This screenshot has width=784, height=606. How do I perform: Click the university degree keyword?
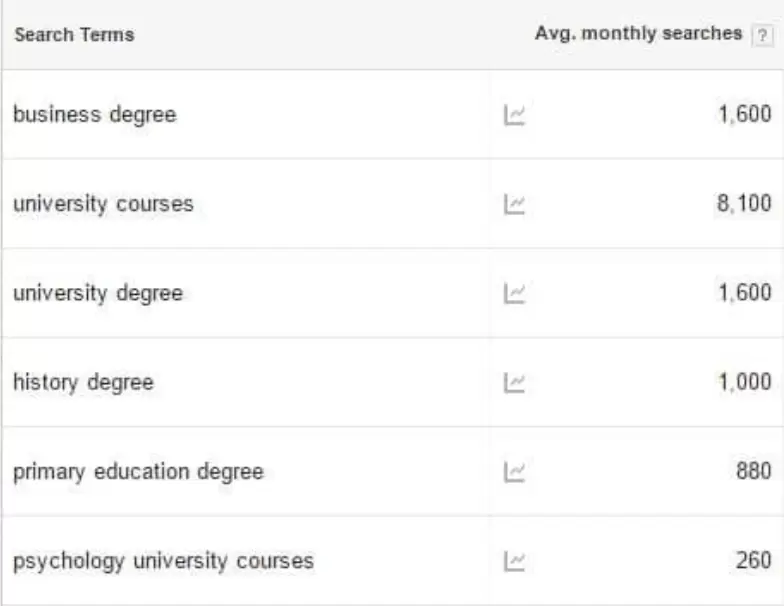coord(98,293)
